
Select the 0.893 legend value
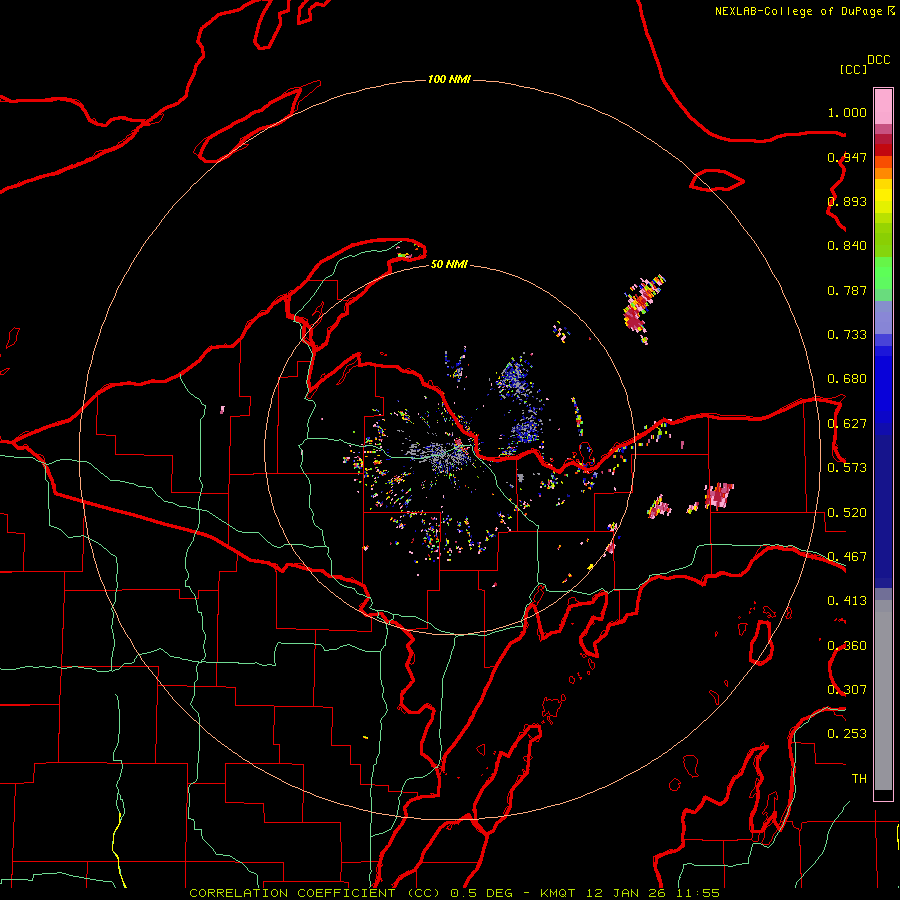click(847, 201)
